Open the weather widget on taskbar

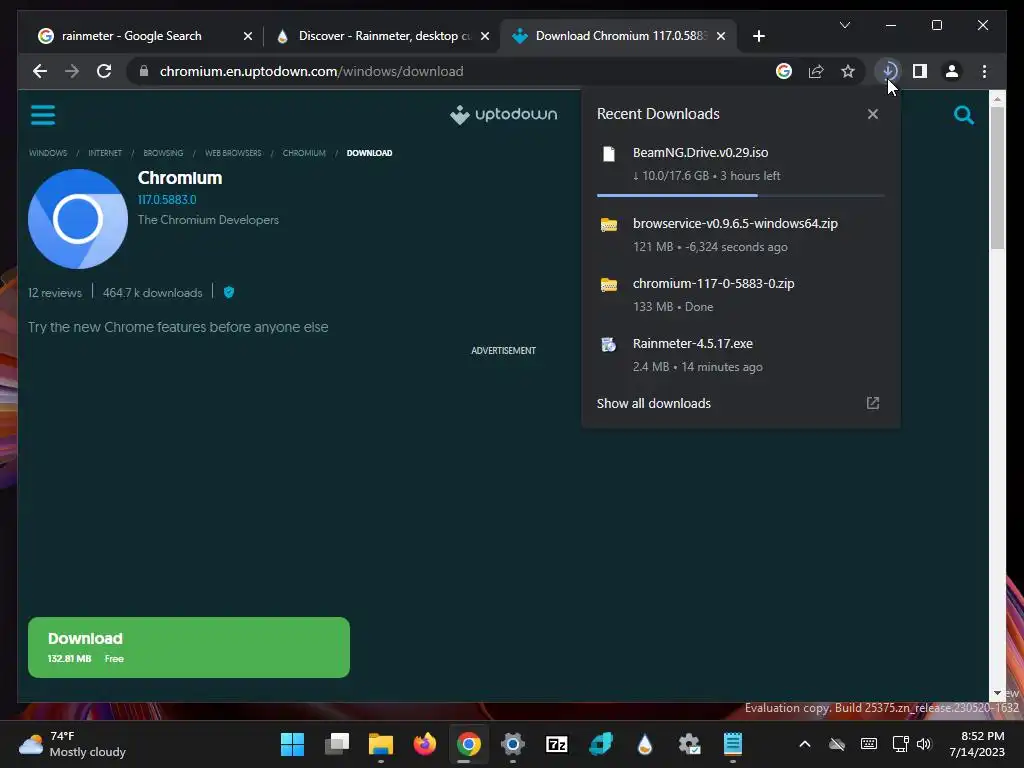coord(72,744)
